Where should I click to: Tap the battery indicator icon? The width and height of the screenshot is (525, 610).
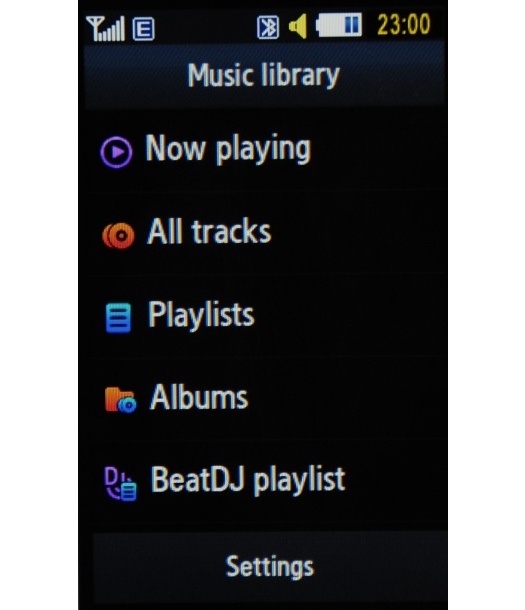pyautogui.click(x=339, y=25)
